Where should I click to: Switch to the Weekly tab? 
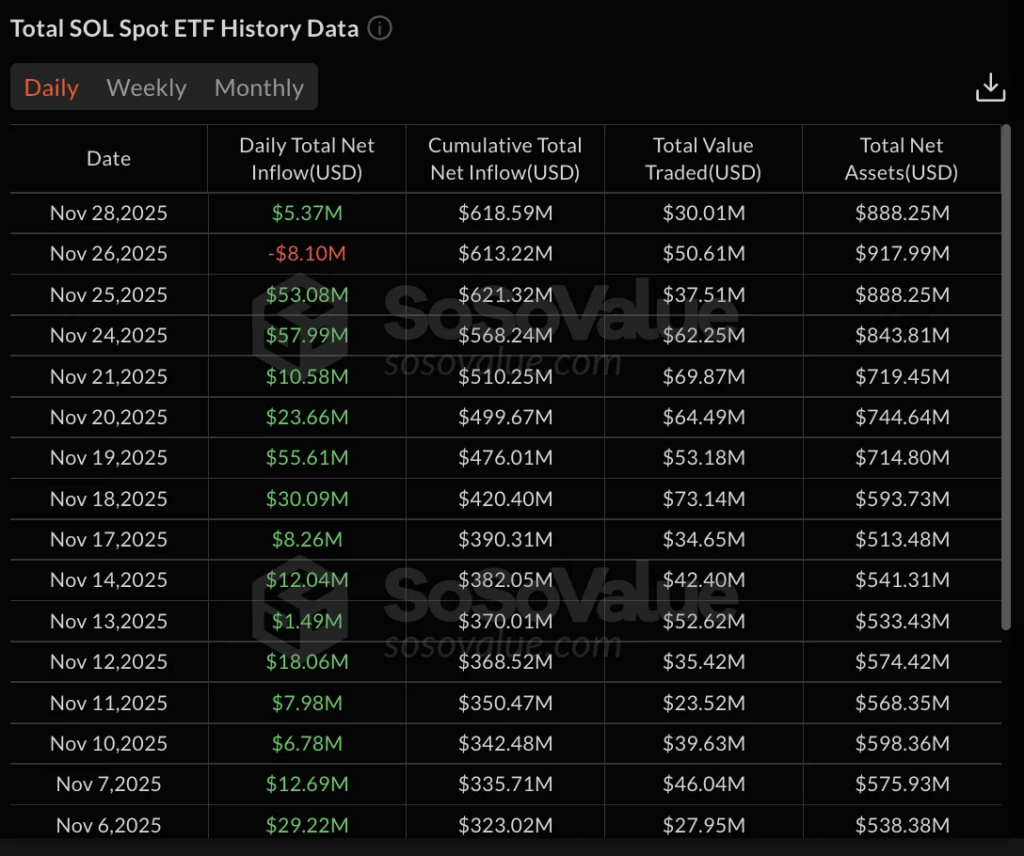(146, 87)
